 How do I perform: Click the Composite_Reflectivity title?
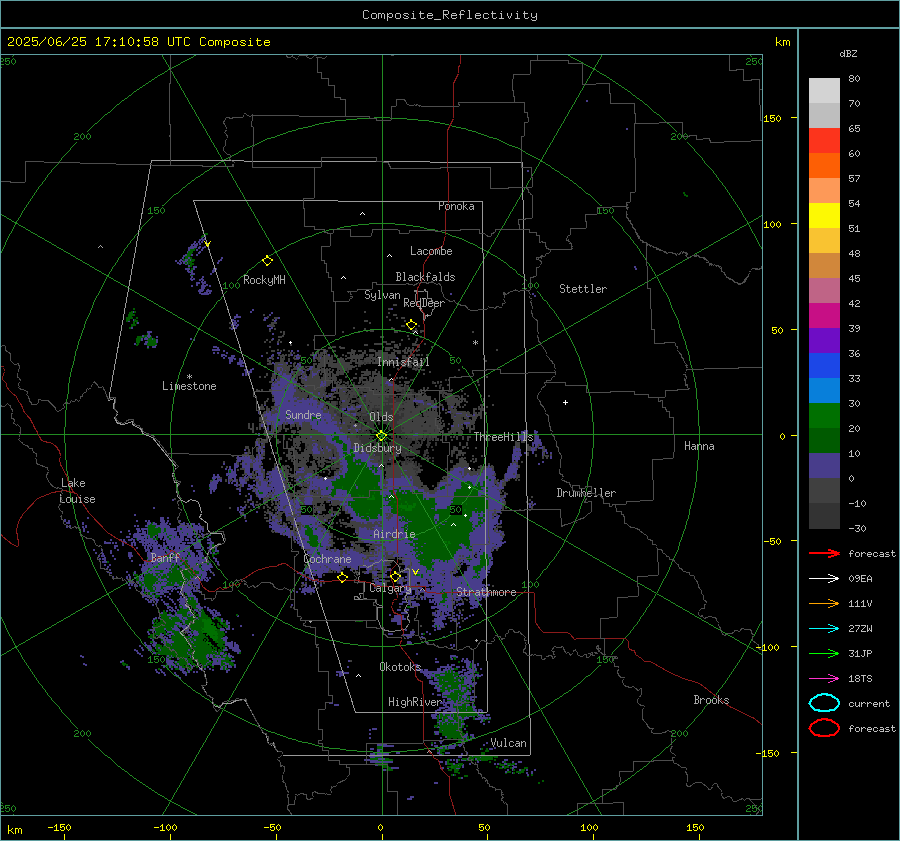450,15
